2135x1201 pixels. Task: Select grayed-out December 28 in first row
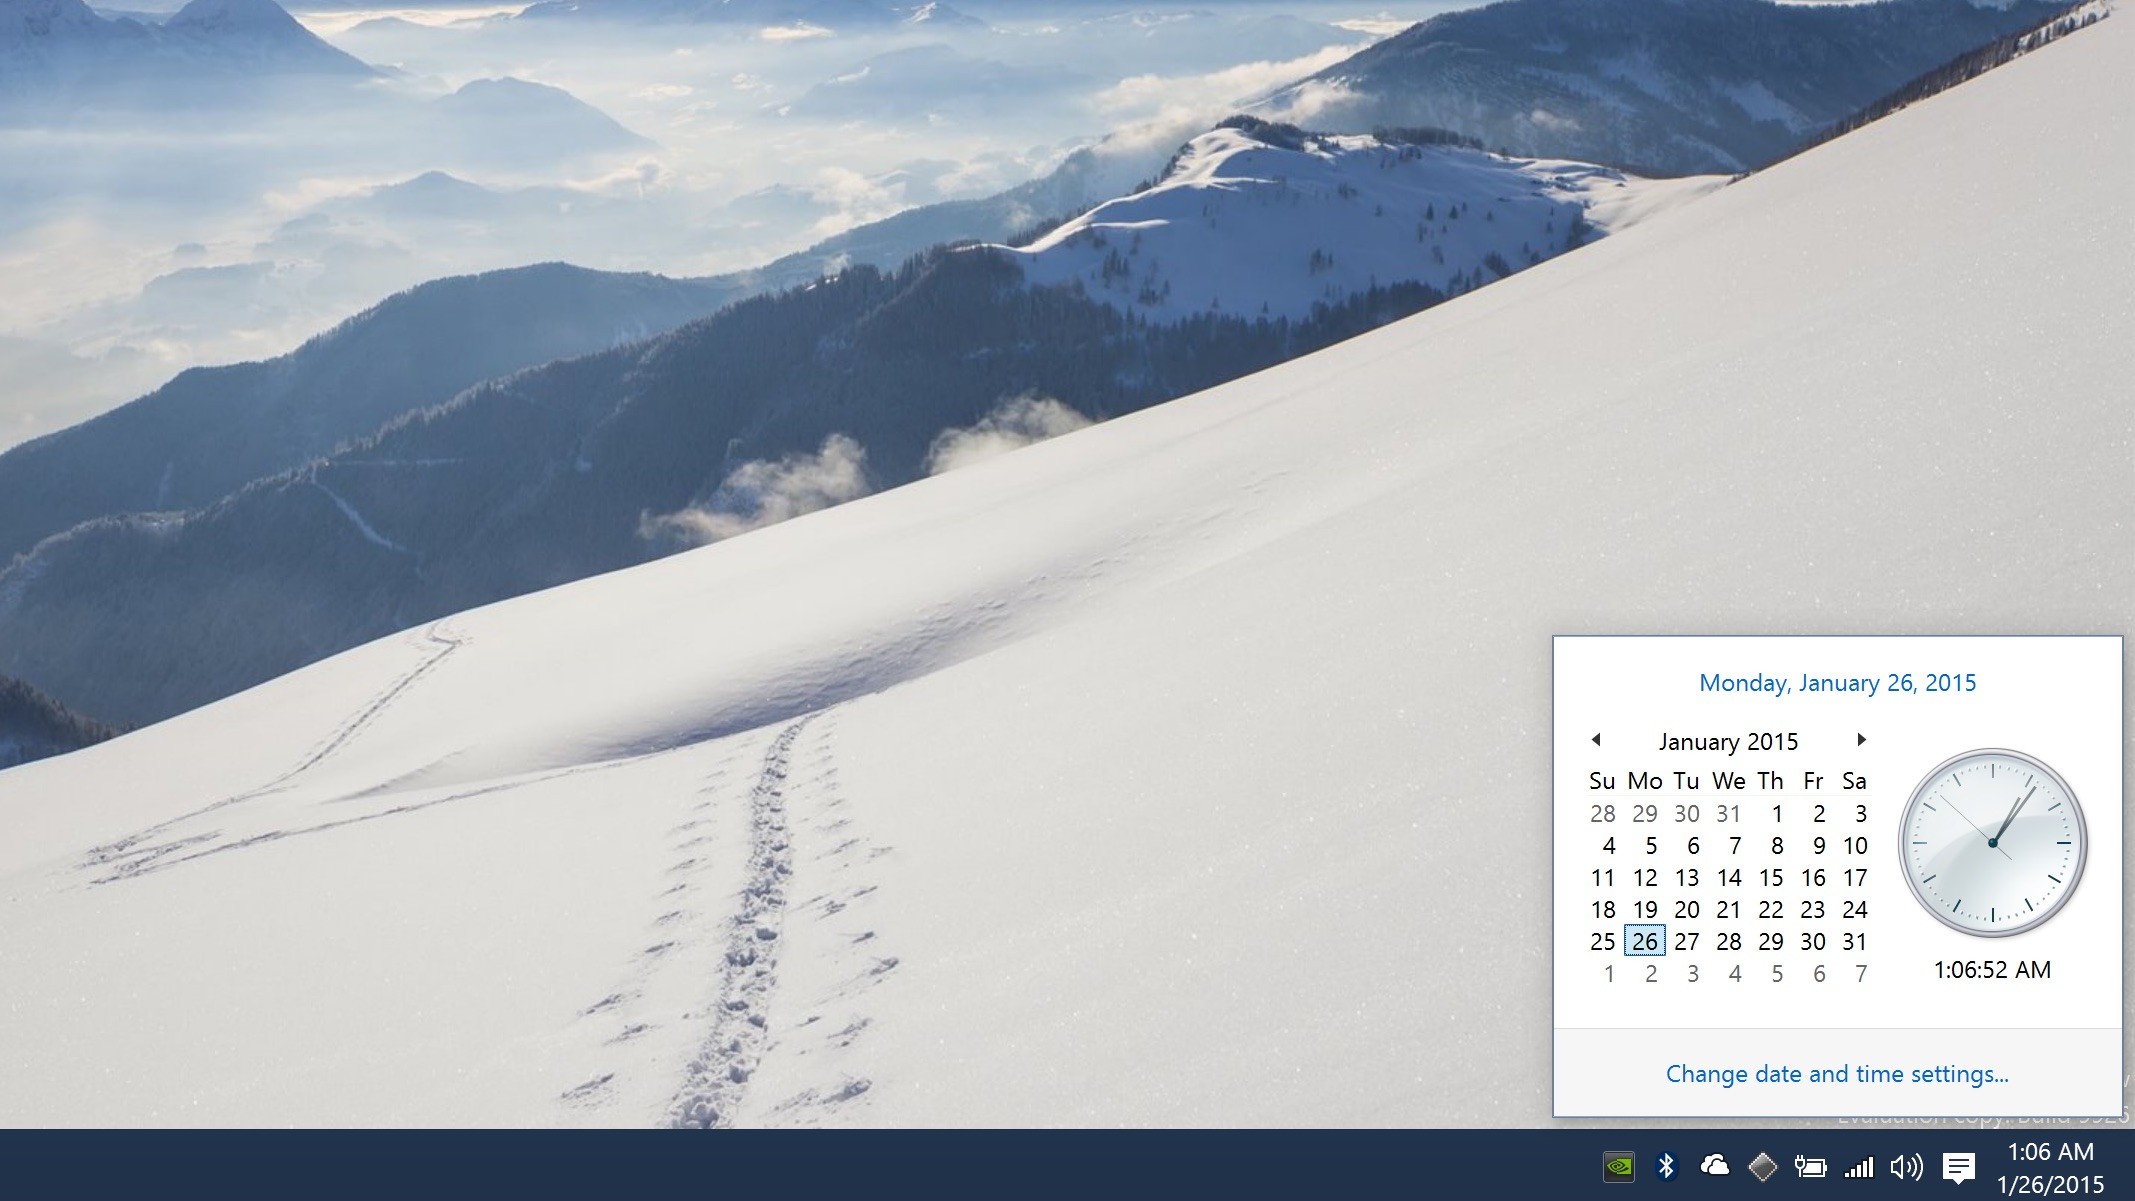1602,814
